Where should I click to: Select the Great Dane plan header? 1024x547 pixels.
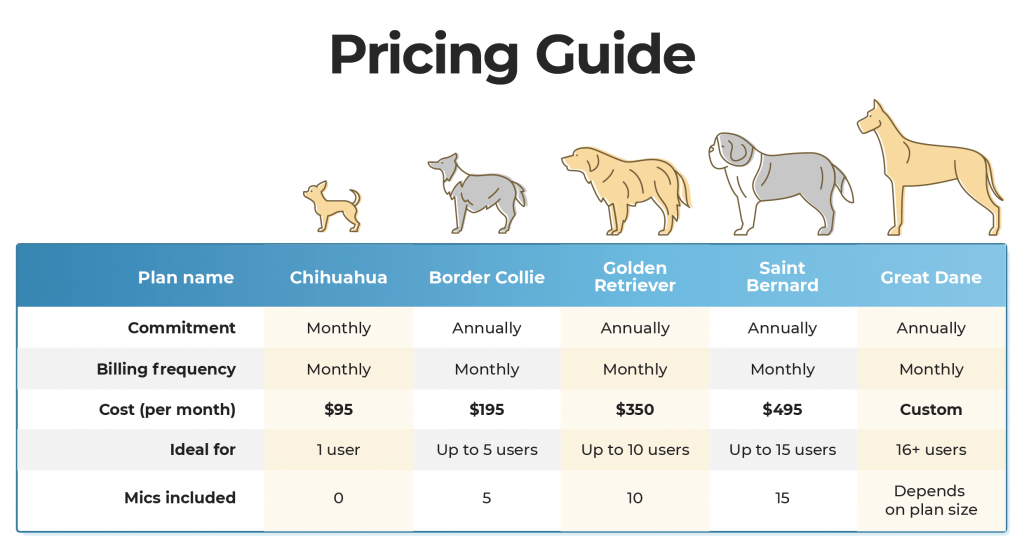pyautogui.click(x=931, y=277)
